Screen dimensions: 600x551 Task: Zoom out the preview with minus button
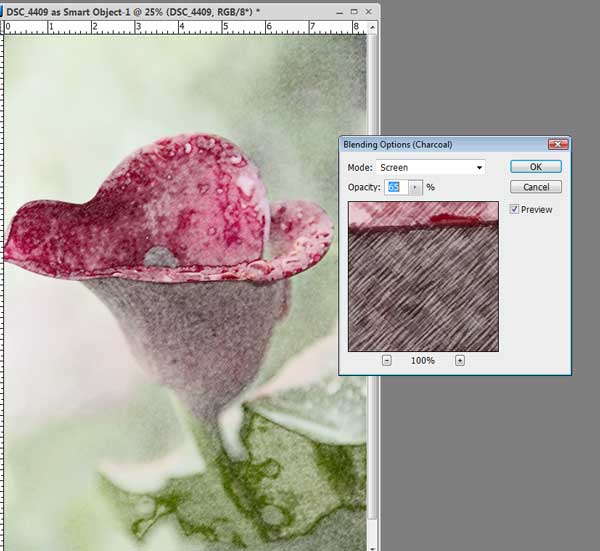[387, 360]
